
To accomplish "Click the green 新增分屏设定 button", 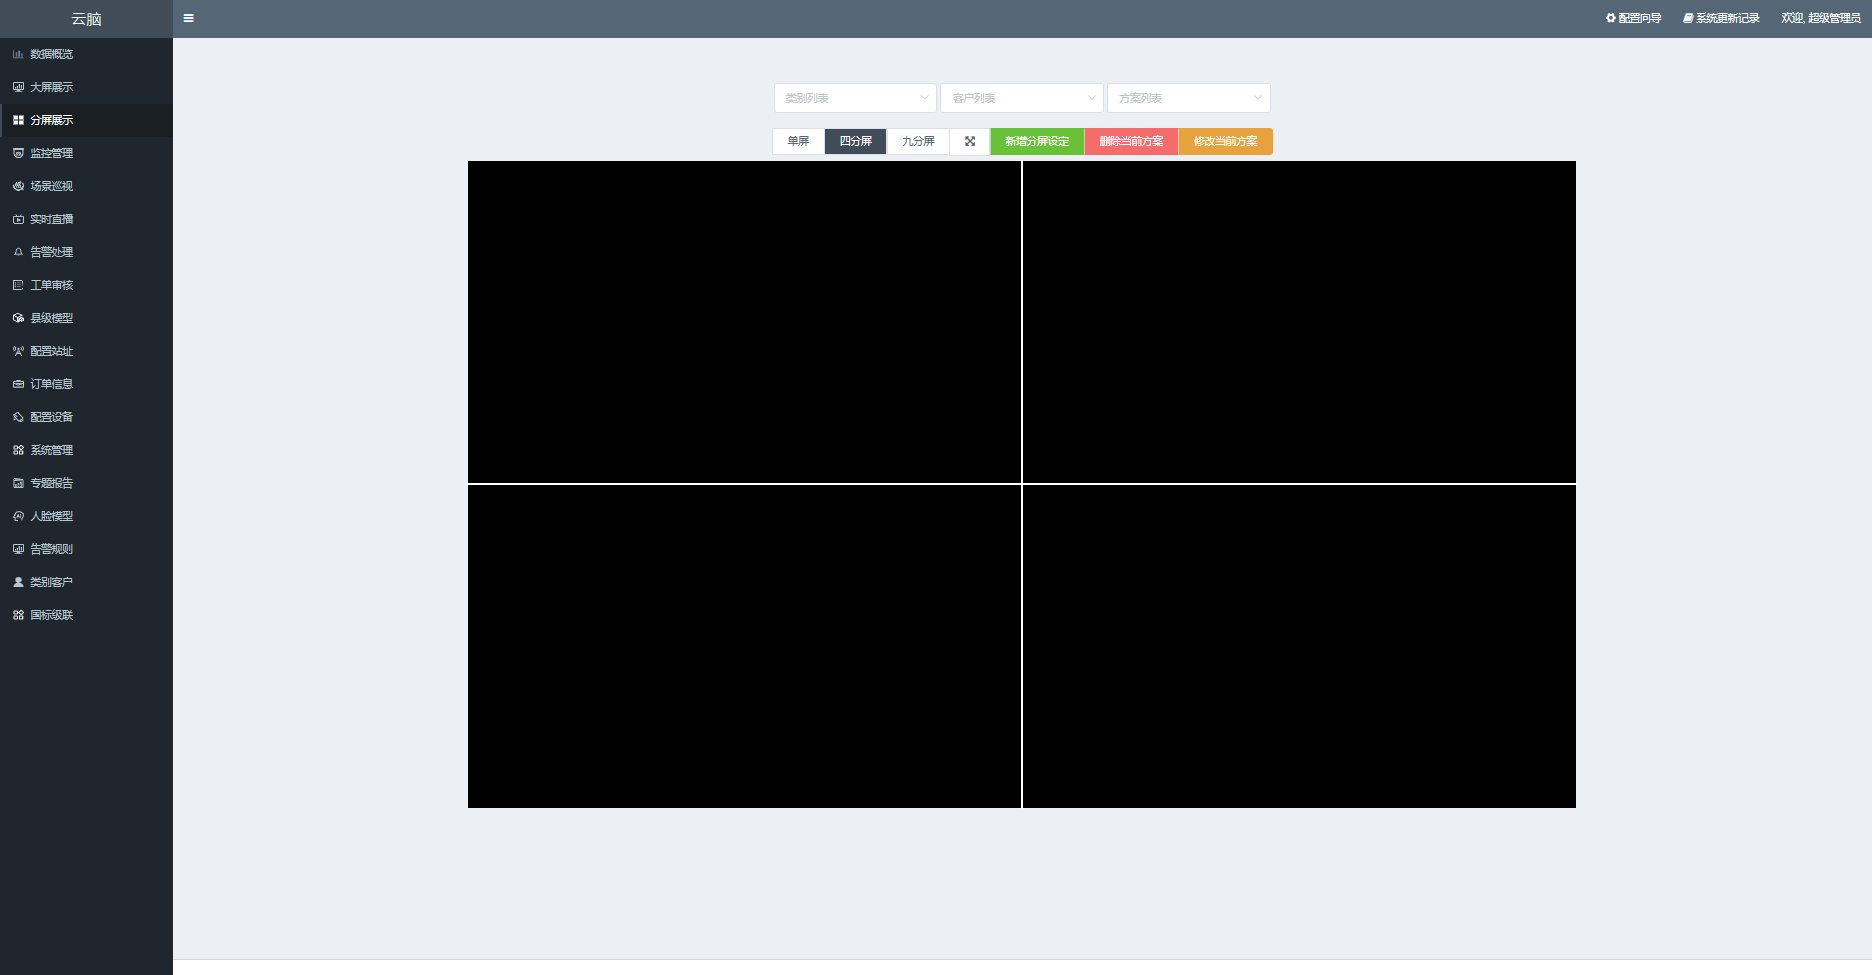I will [x=1037, y=141].
